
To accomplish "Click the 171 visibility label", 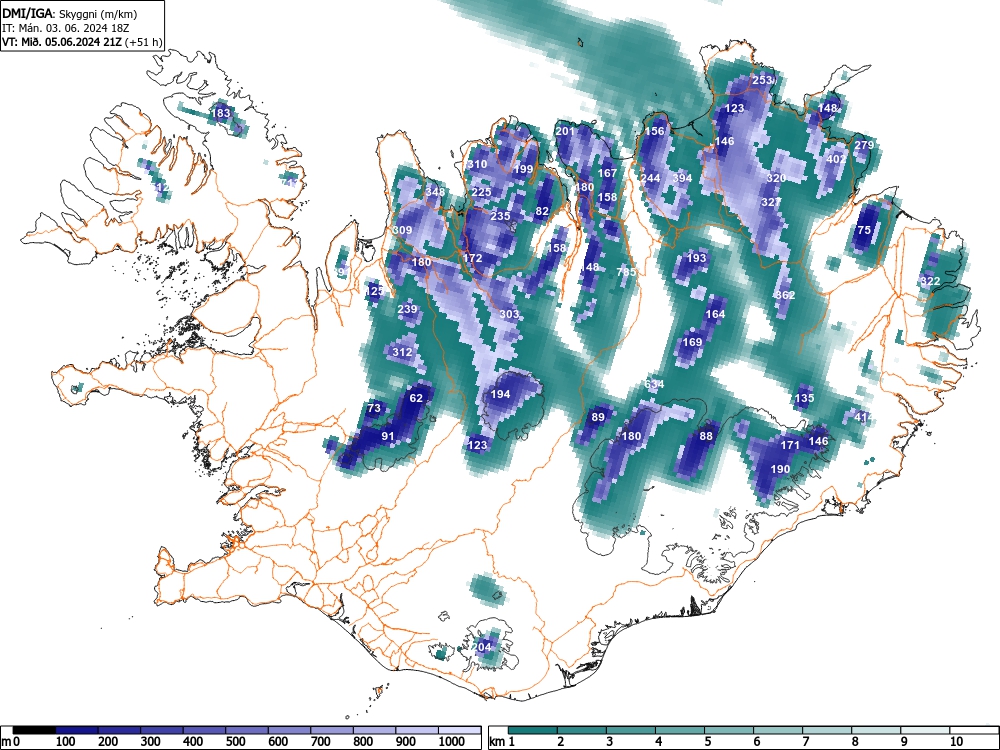I will click(790, 445).
